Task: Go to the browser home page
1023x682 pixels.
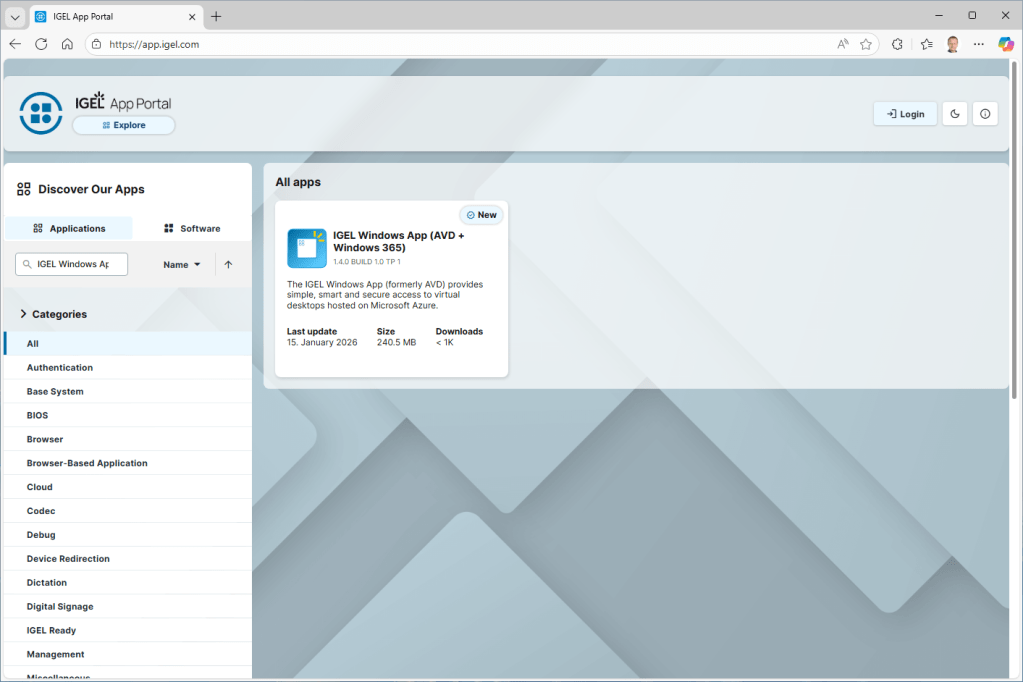Action: tap(67, 44)
